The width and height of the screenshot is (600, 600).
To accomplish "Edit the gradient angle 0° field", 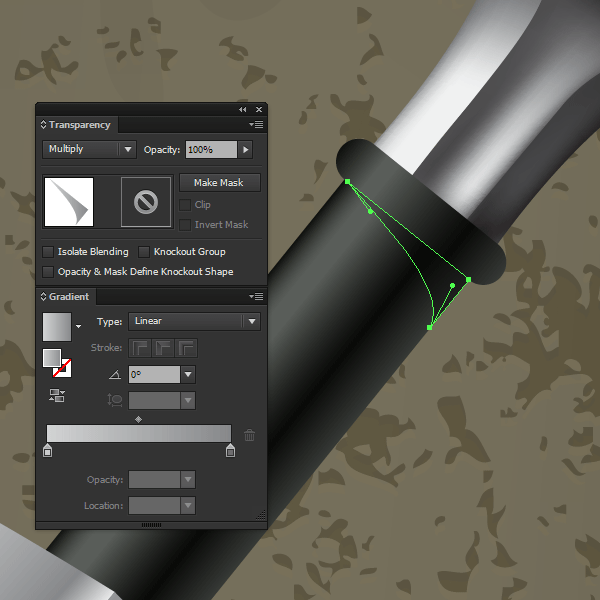I will pos(154,374).
